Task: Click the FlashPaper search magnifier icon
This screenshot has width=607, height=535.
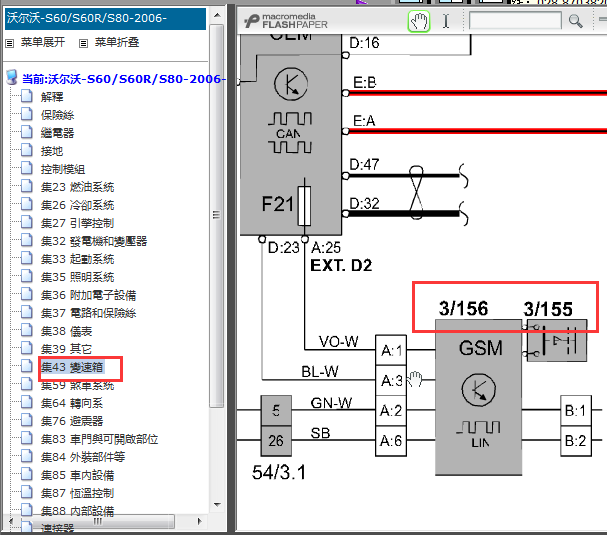Action: pos(575,21)
